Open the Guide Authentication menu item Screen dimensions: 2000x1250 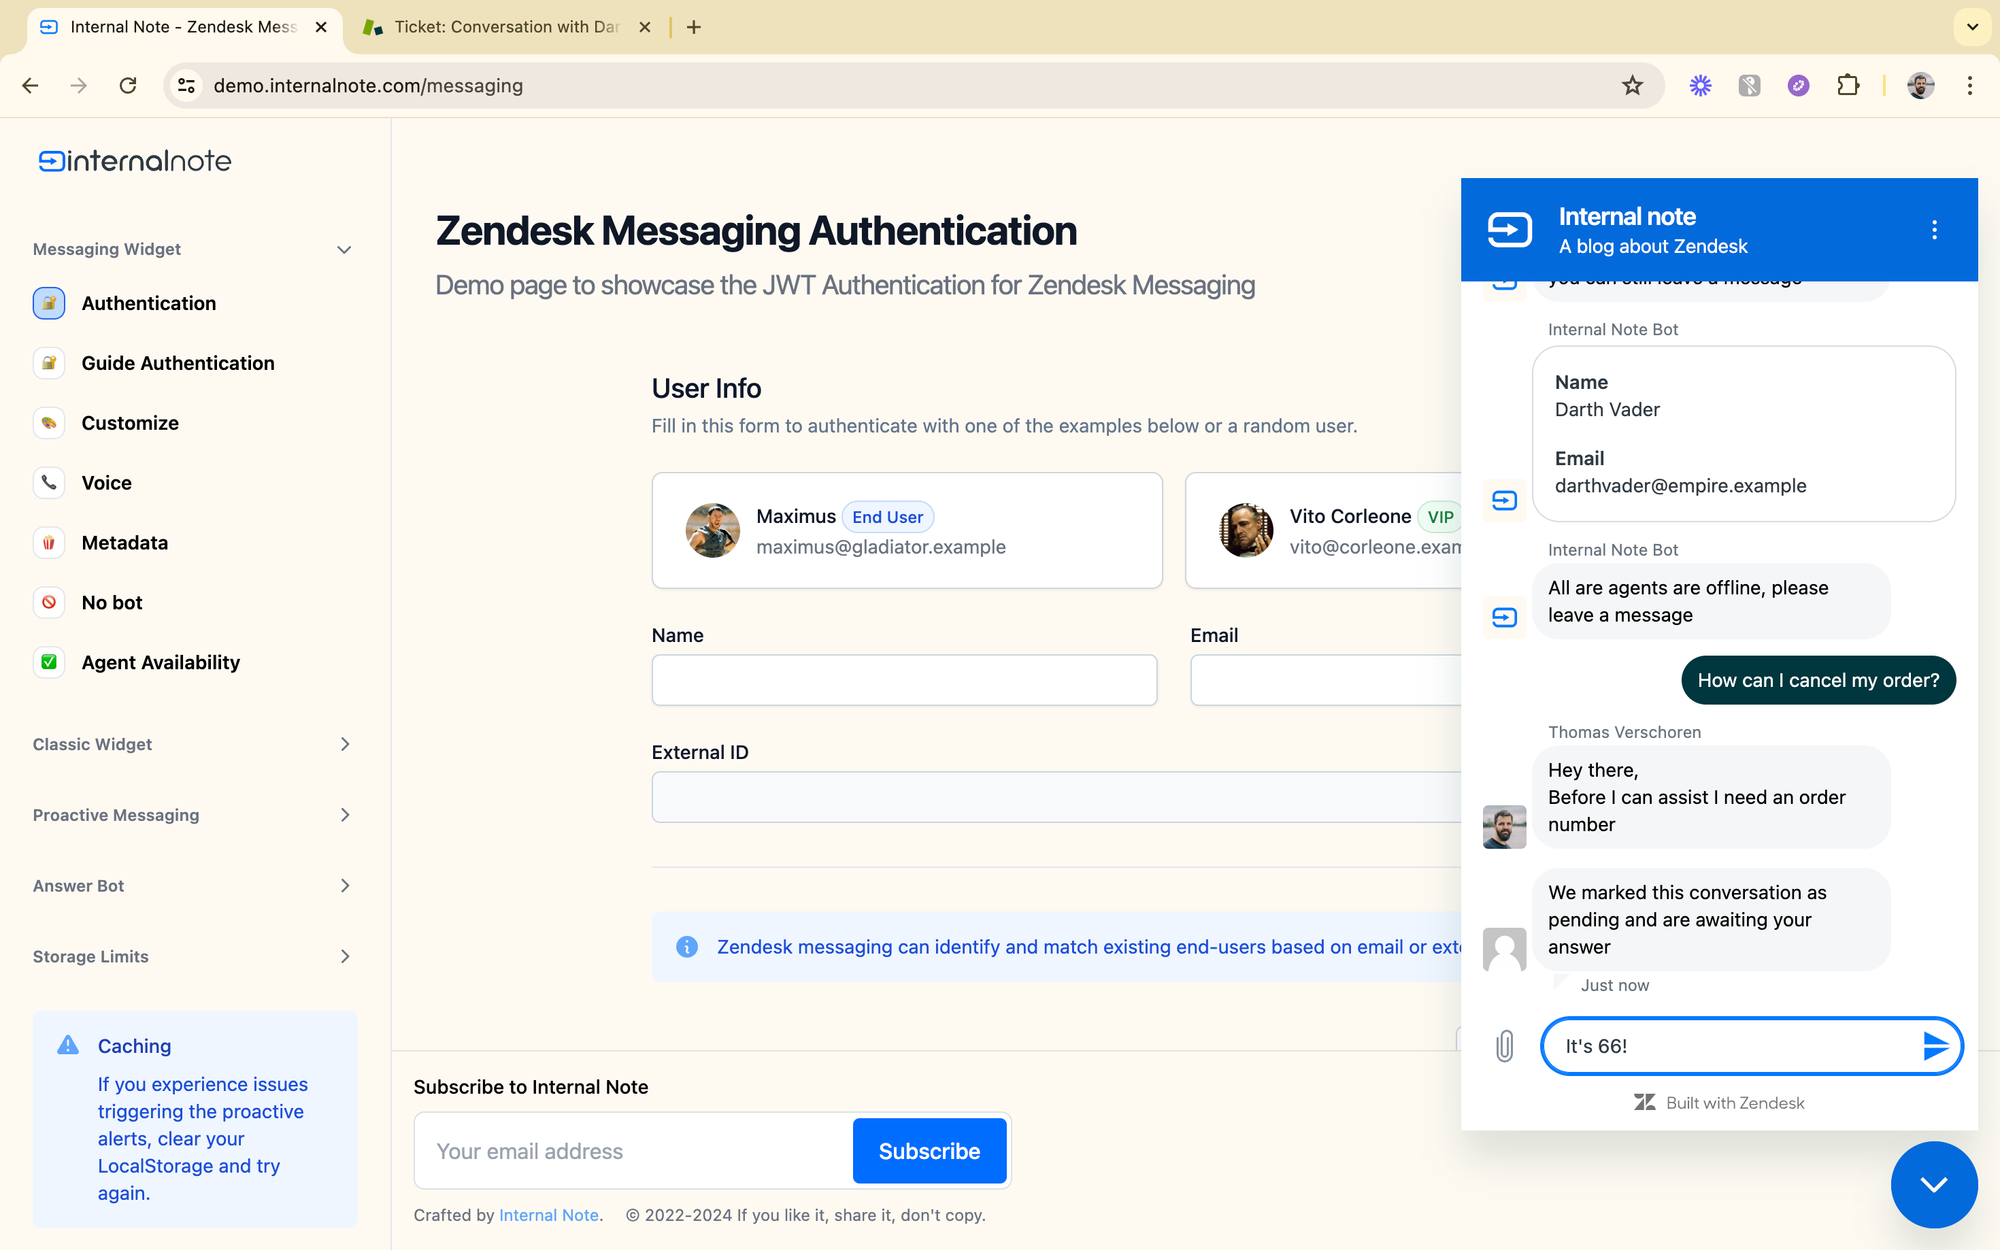(177, 363)
